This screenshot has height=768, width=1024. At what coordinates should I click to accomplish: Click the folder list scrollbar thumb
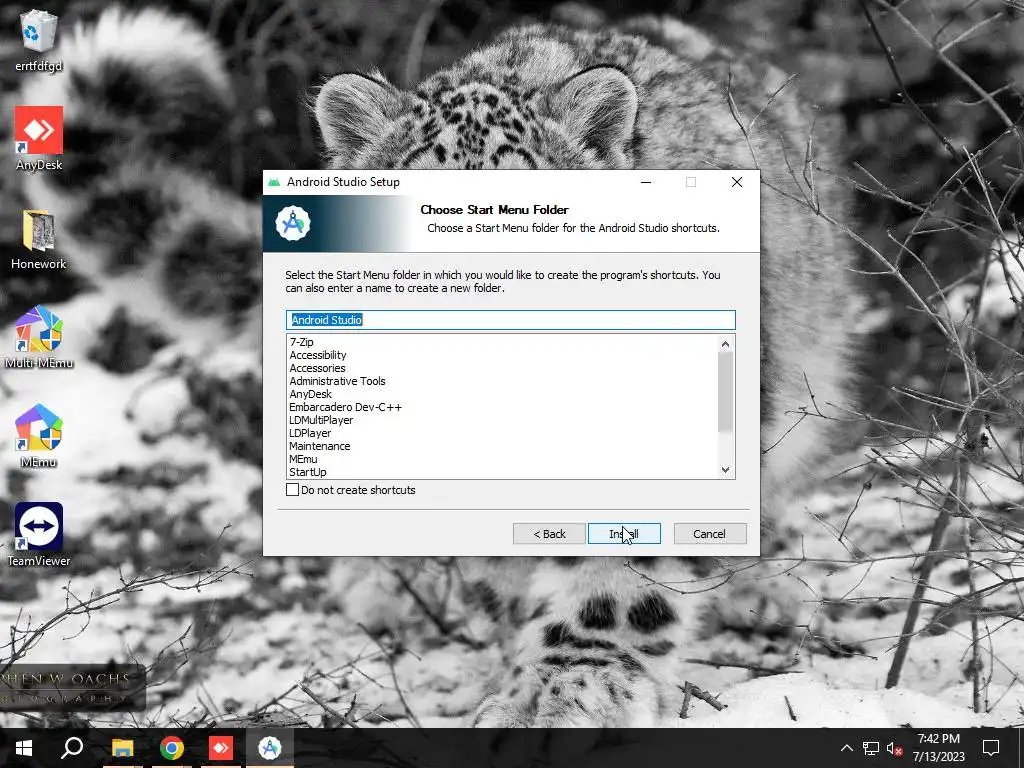(x=726, y=392)
